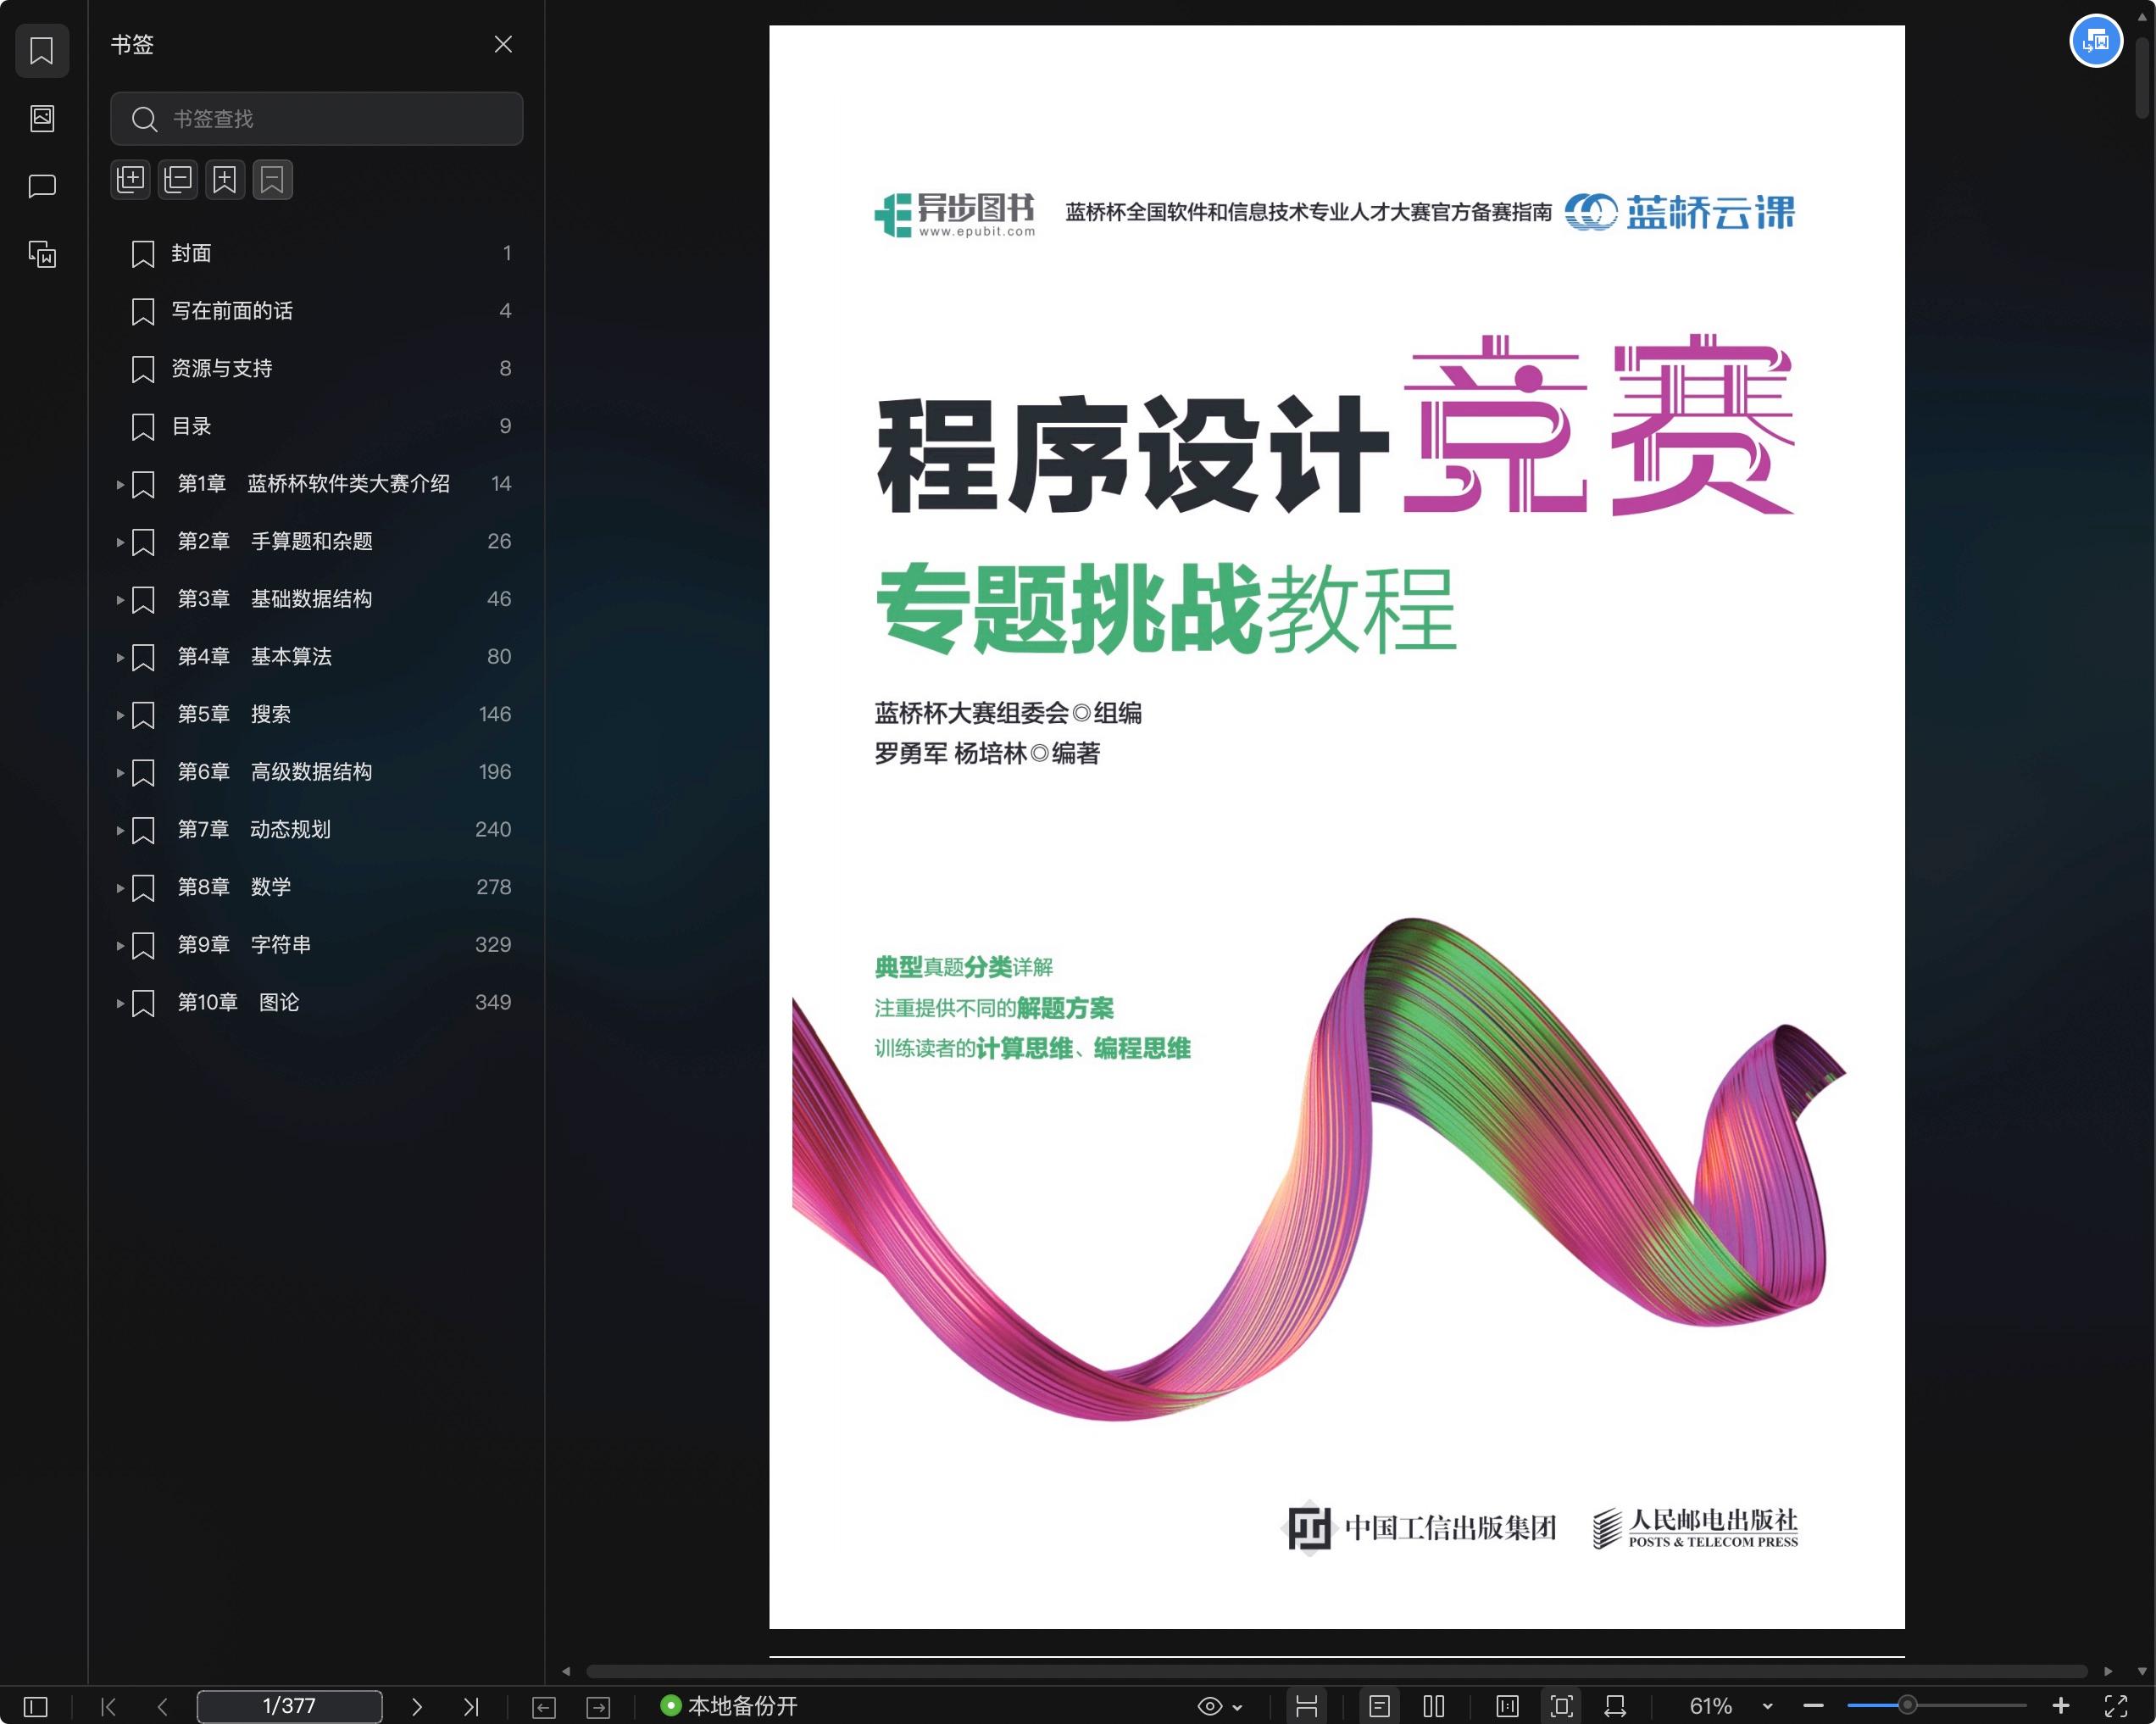This screenshot has width=2156, height=1724.
Task: Click the zoom in plus button
Action: pyautogui.click(x=2061, y=1706)
